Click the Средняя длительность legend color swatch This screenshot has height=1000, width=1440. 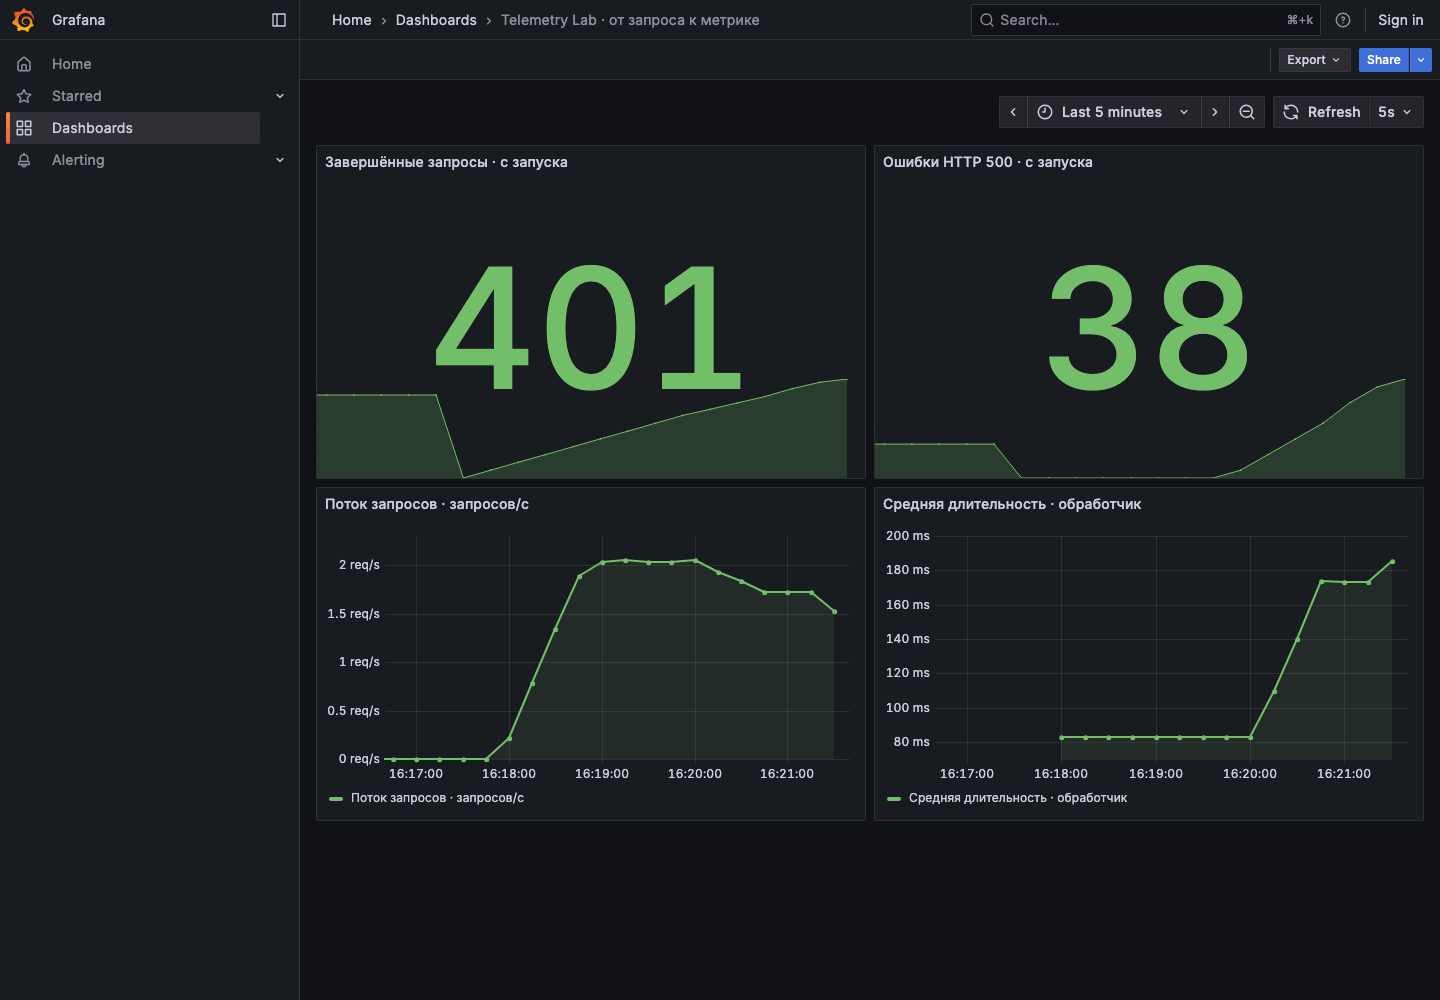(x=894, y=799)
